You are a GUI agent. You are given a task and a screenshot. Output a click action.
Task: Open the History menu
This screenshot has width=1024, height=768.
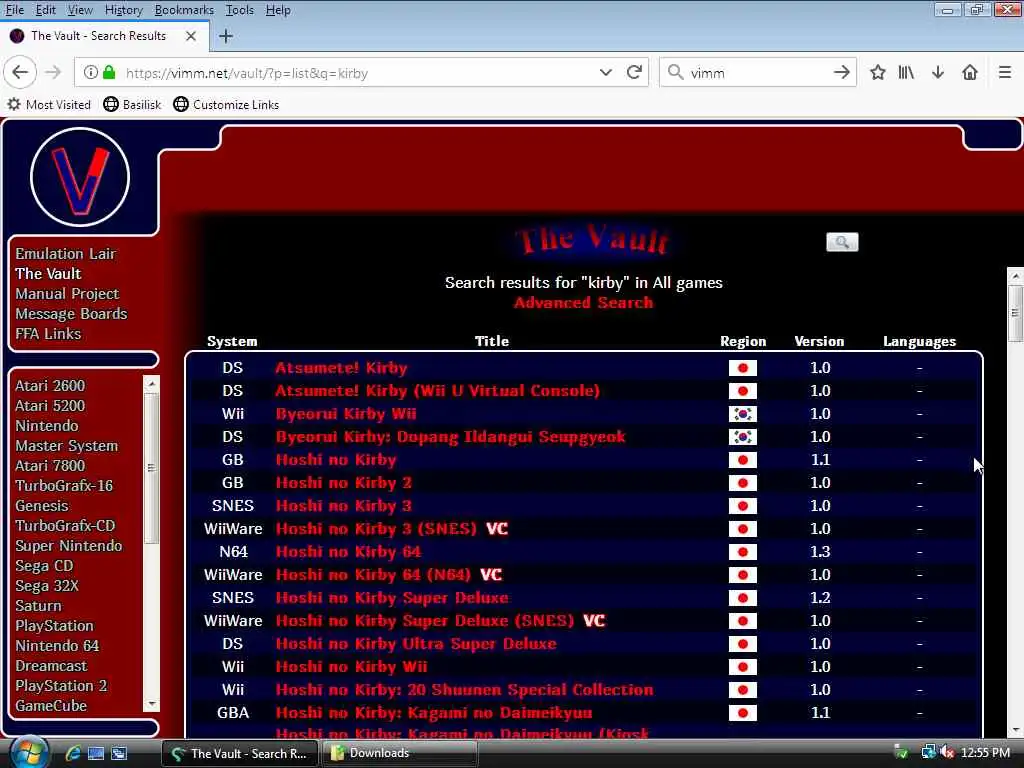(123, 10)
